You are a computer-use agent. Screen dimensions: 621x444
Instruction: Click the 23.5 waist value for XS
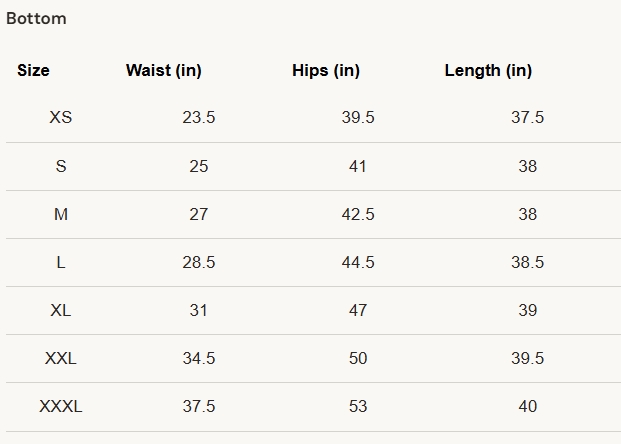coord(199,118)
